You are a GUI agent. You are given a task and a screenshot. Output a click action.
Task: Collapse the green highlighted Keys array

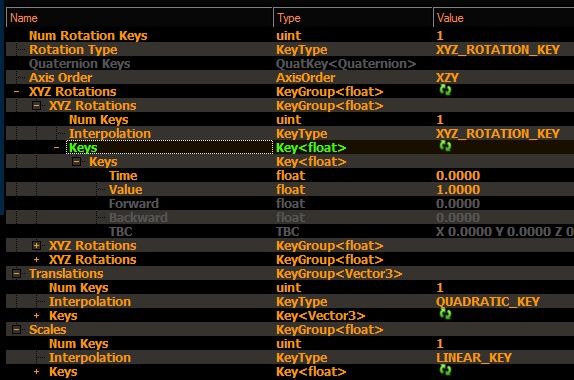tap(56, 148)
